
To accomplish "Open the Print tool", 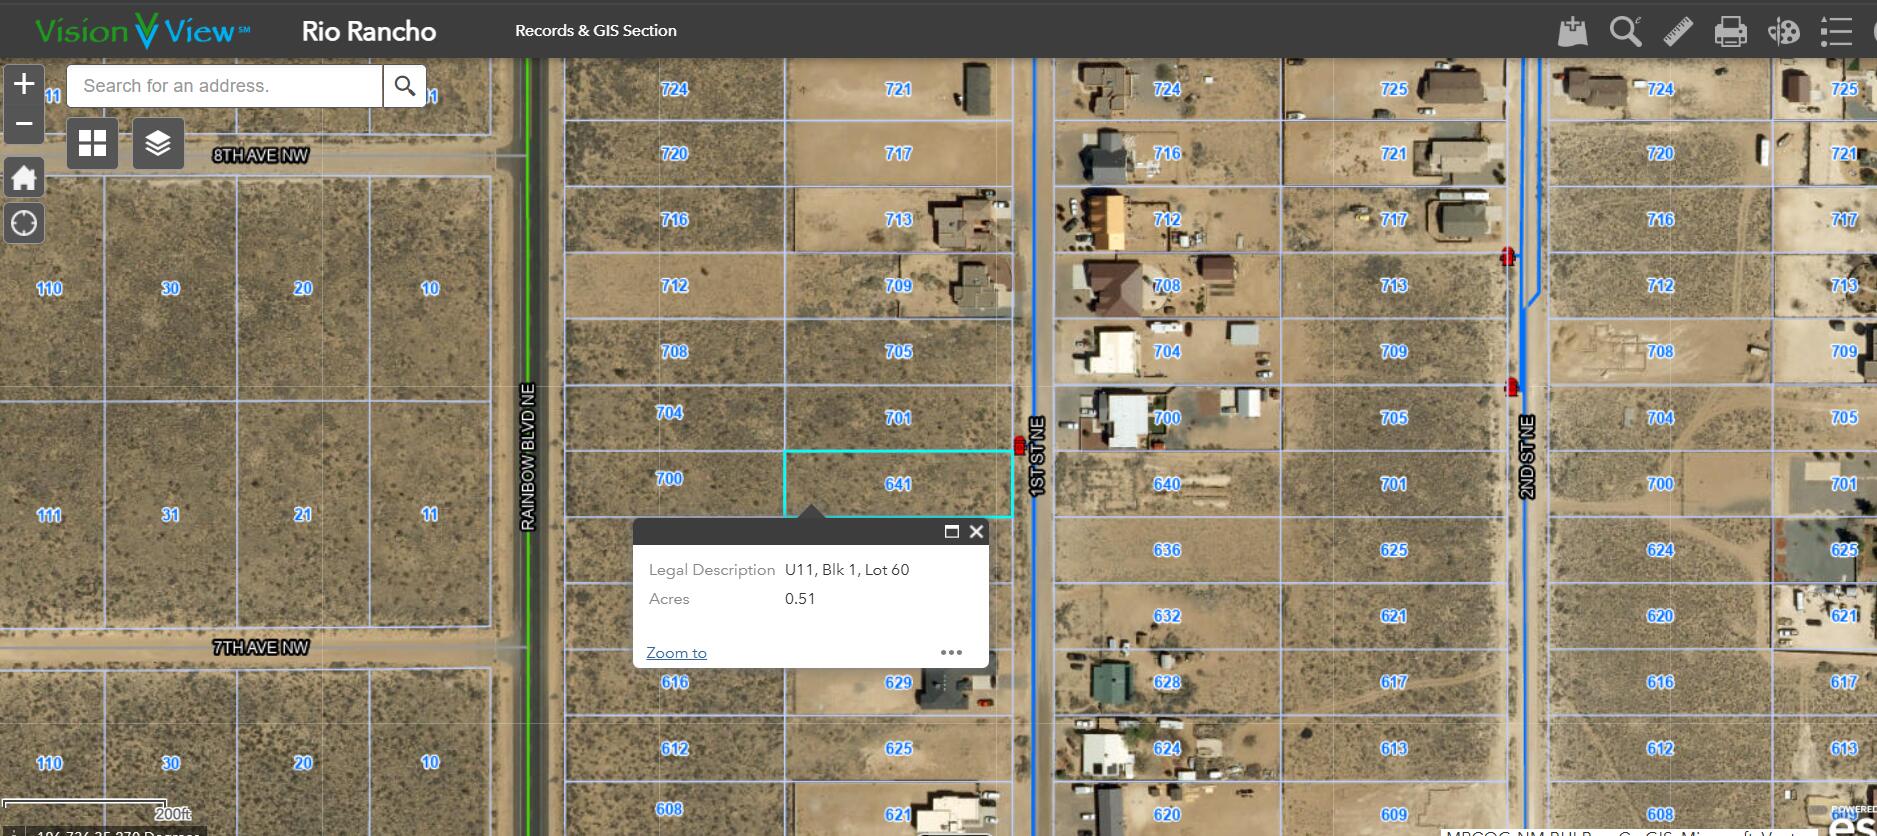I will [1730, 31].
